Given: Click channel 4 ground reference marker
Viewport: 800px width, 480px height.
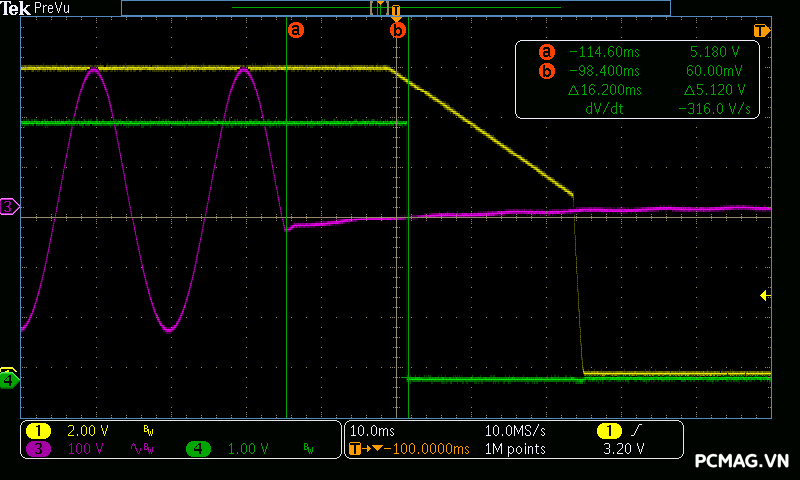Looking at the screenshot, I should pyautogui.click(x=8, y=380).
